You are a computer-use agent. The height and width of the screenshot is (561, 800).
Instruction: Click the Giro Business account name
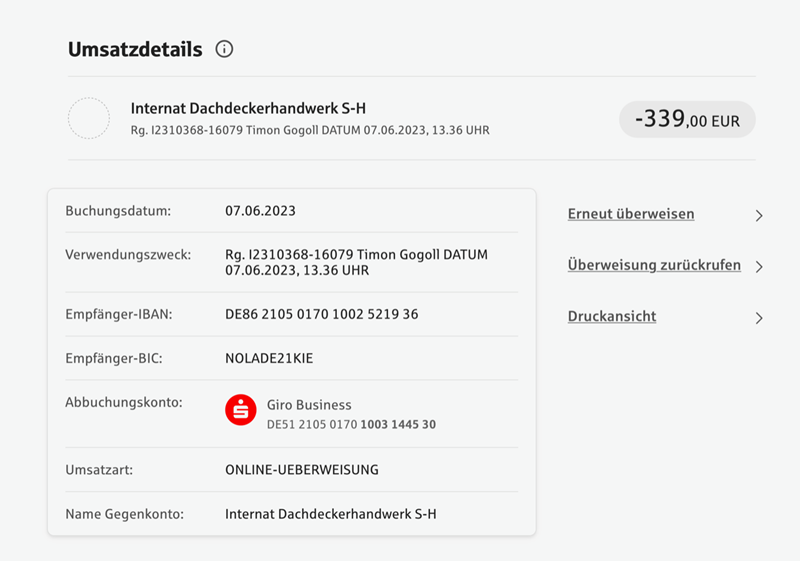309,405
